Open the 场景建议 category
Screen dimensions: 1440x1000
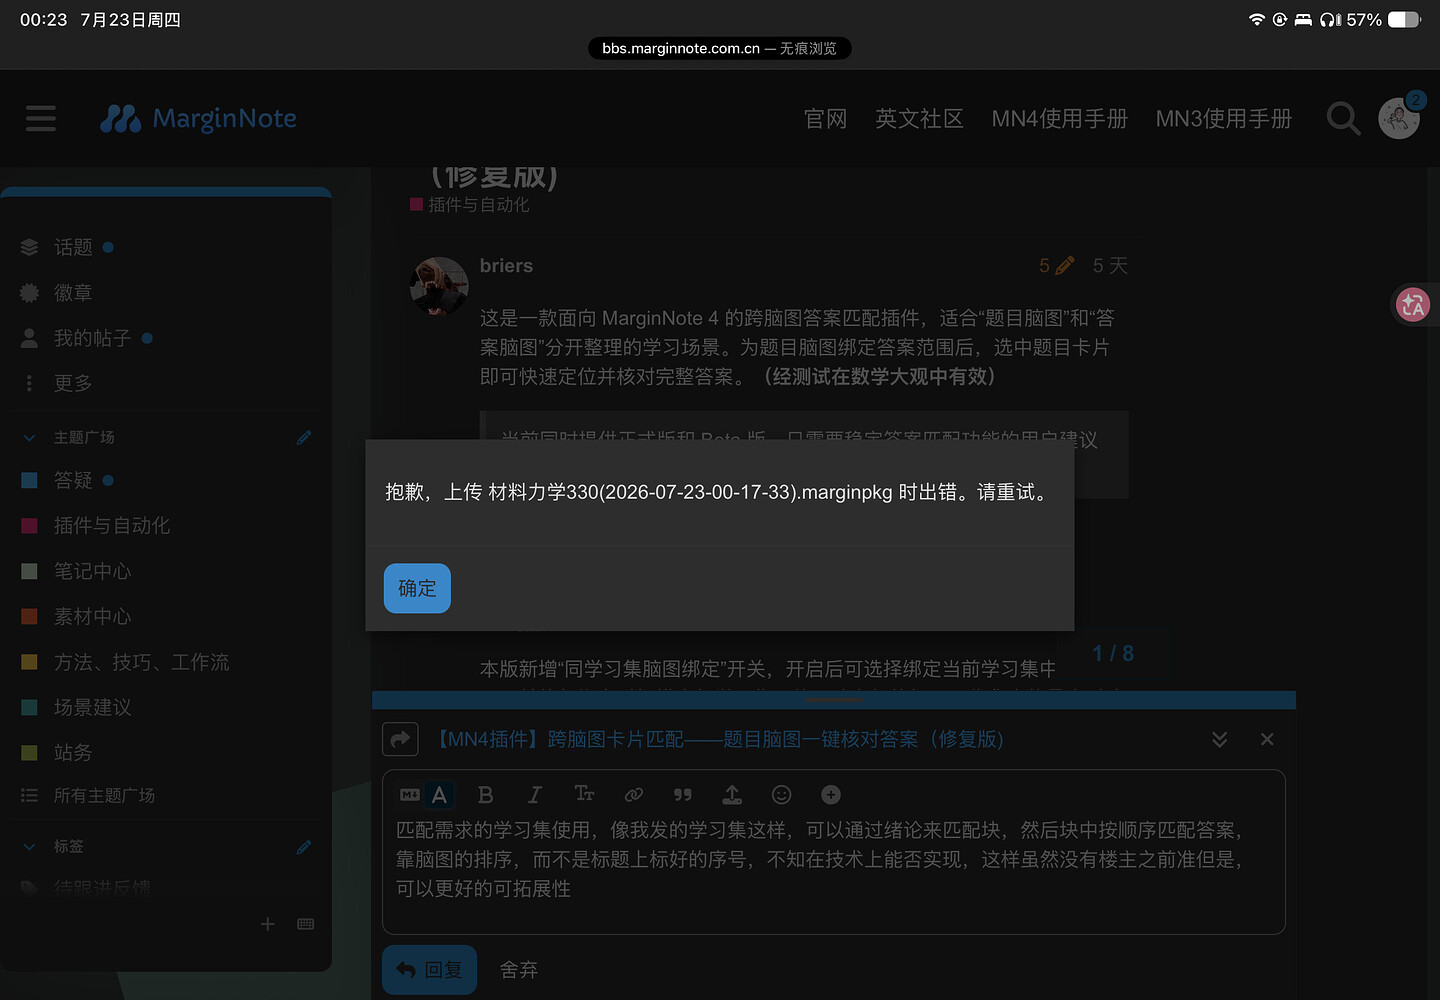click(x=92, y=707)
